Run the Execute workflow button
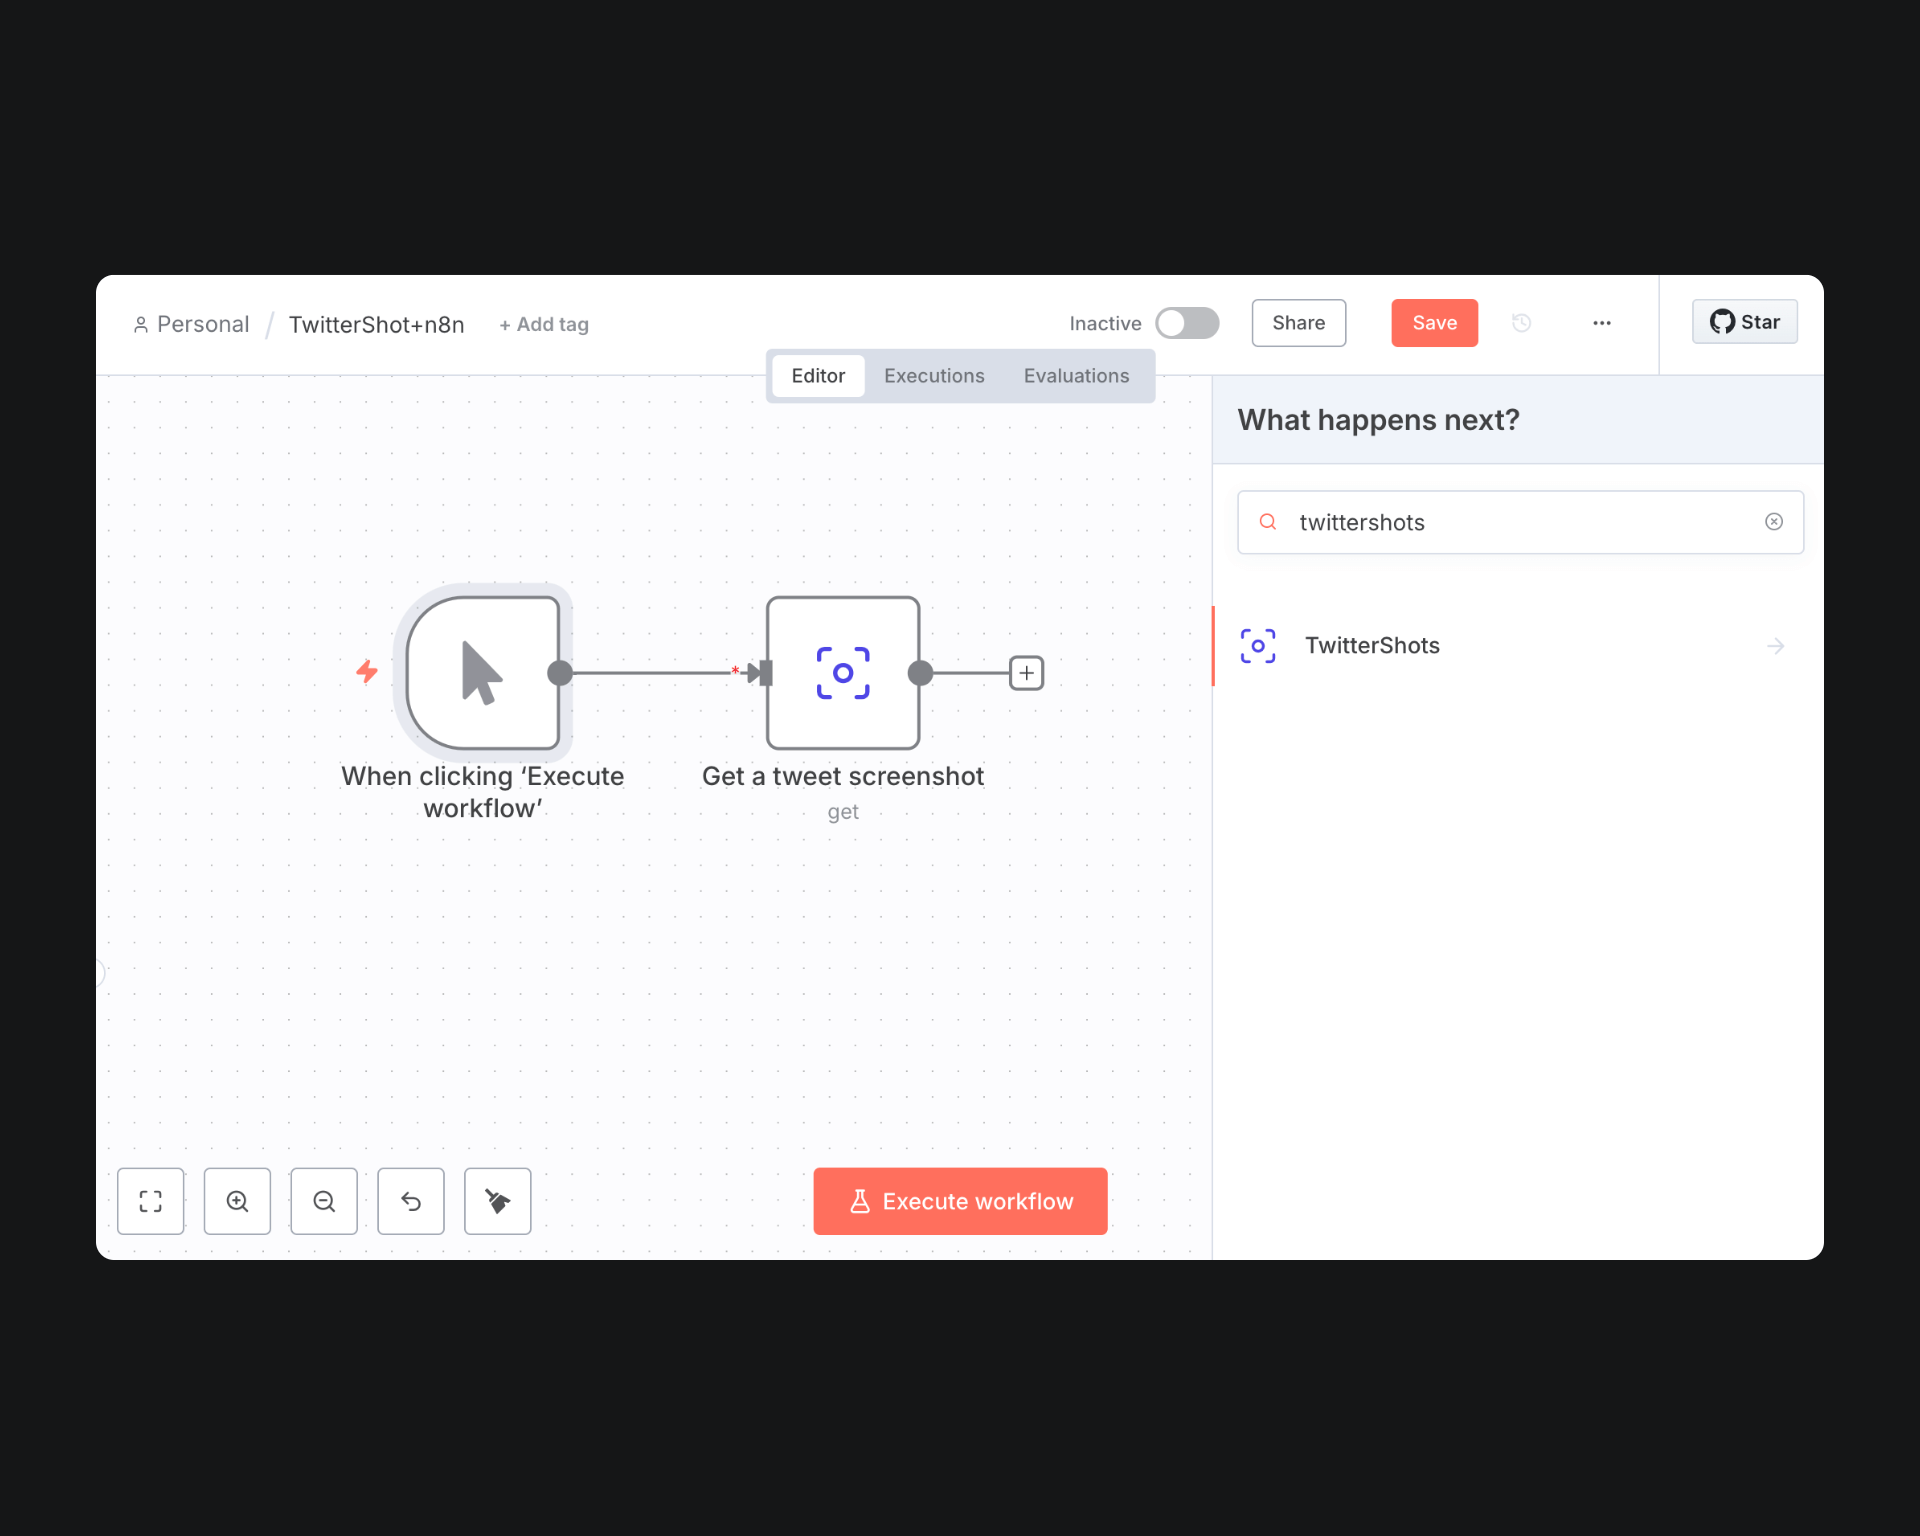The width and height of the screenshot is (1920, 1536). tap(960, 1201)
